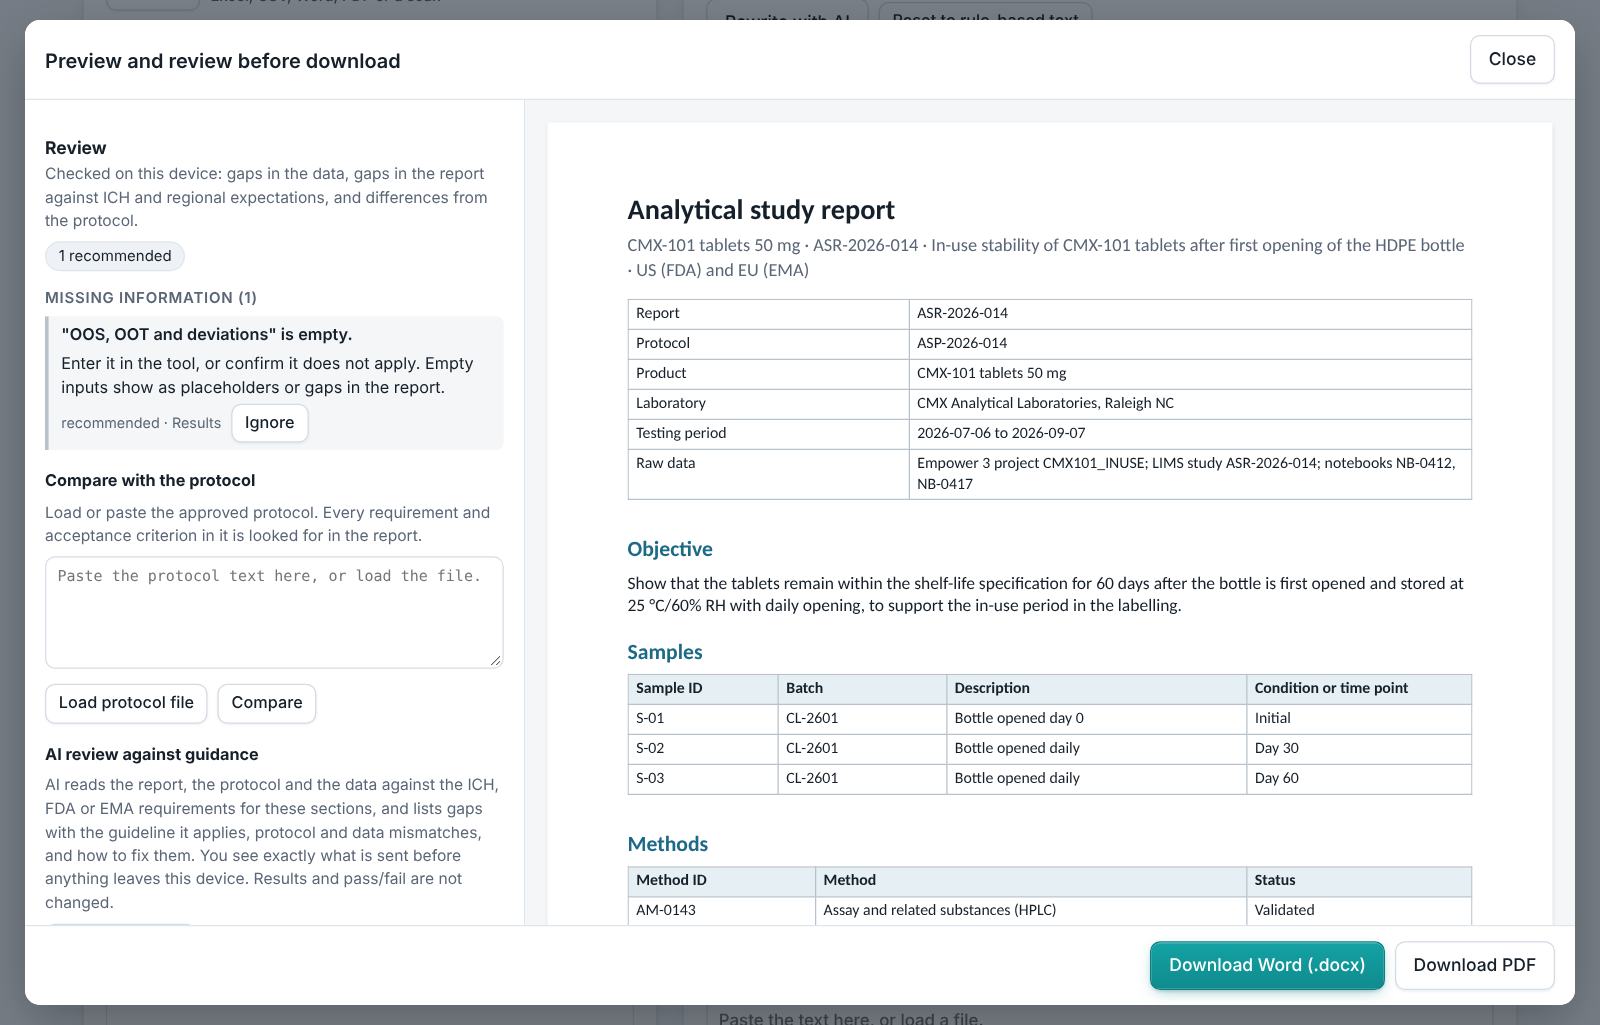Viewport: 1600px width, 1025px height.
Task: Select the 'MISSING INFORMATION (1)' heading
Action: click(151, 298)
